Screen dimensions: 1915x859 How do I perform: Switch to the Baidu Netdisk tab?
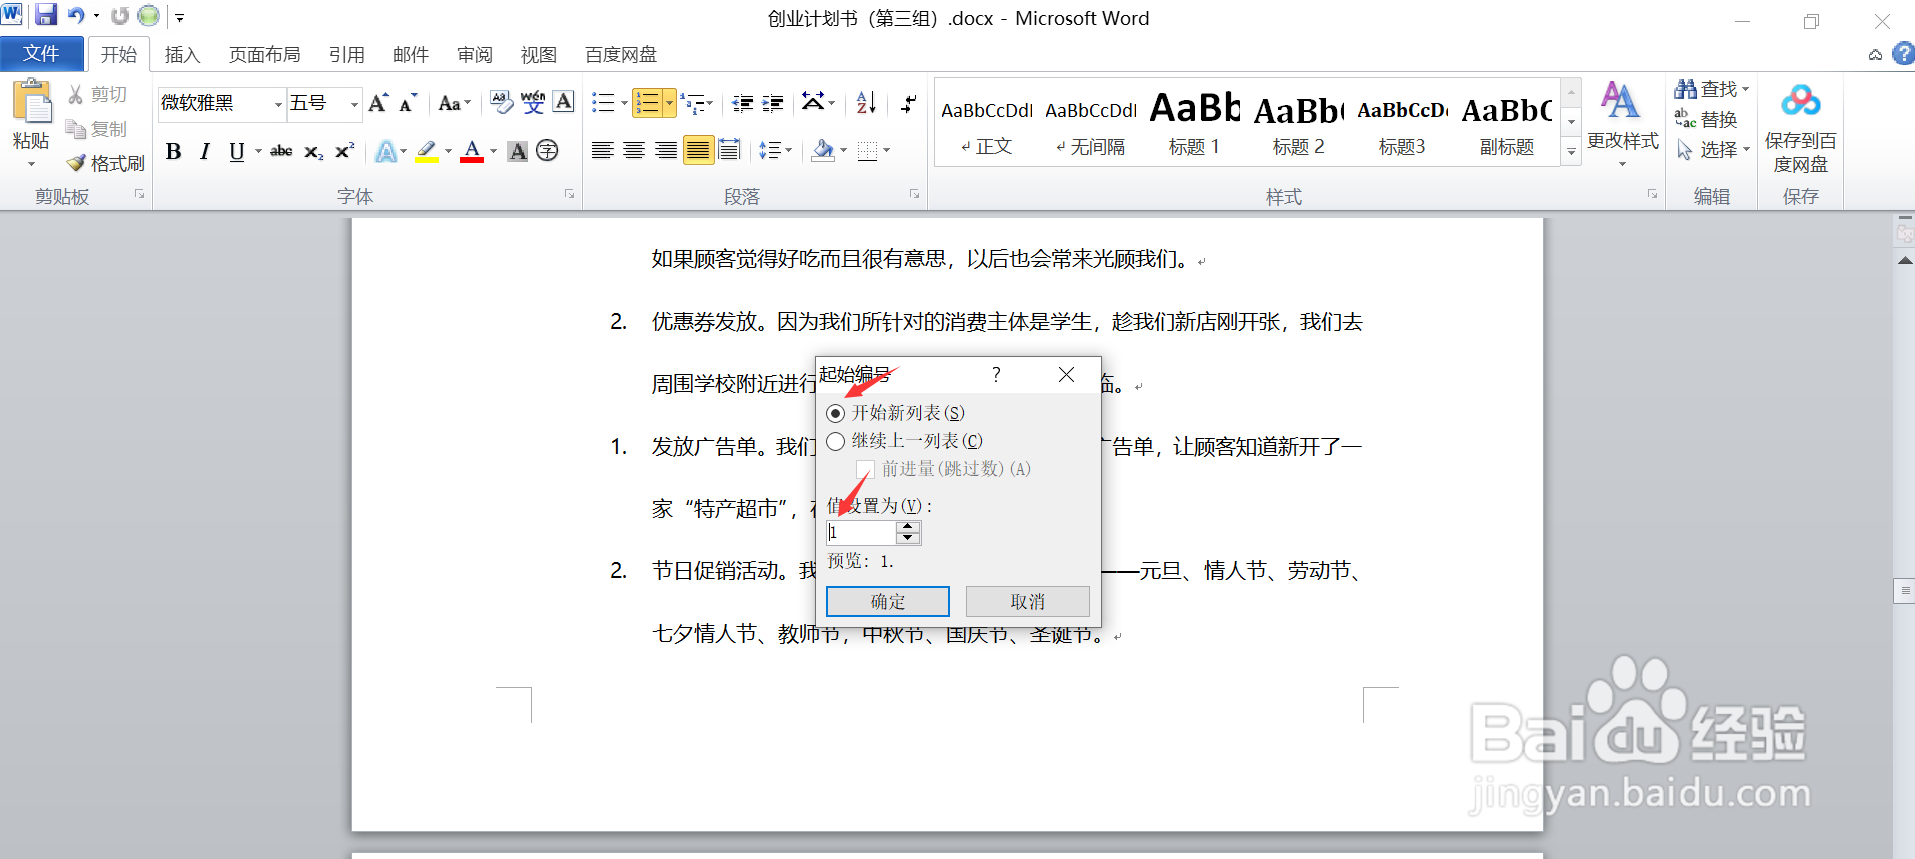click(621, 55)
